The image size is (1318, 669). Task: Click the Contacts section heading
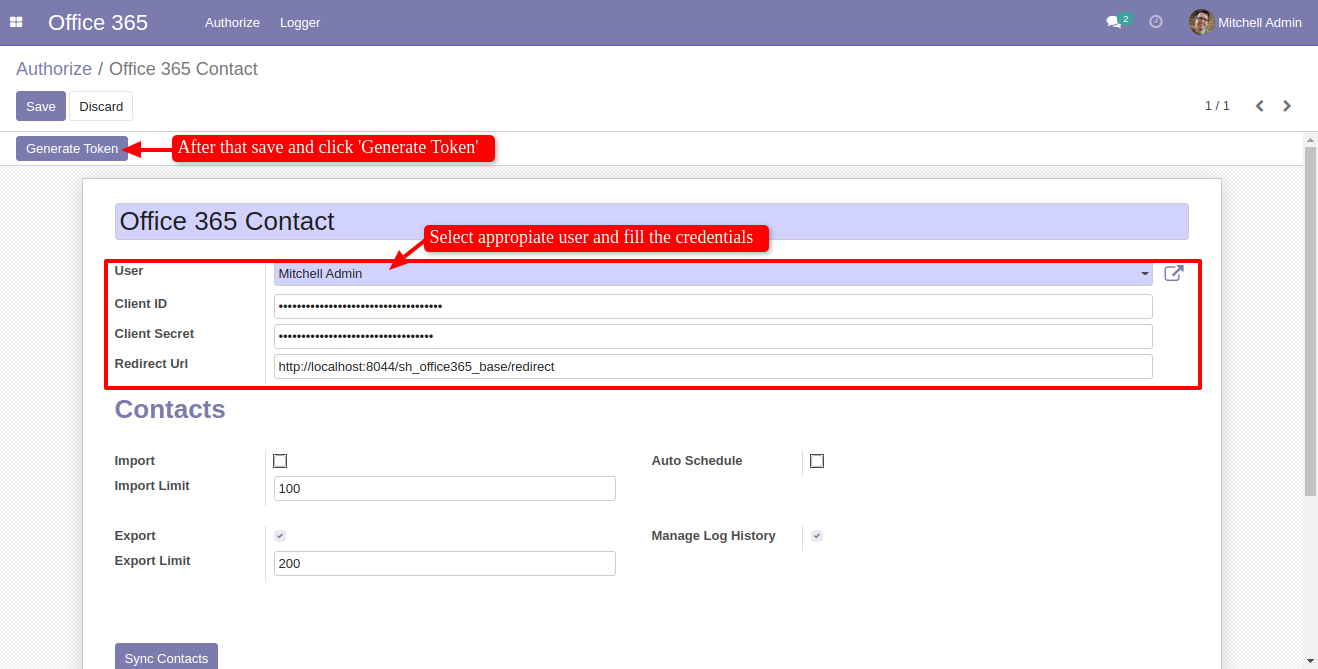point(170,409)
